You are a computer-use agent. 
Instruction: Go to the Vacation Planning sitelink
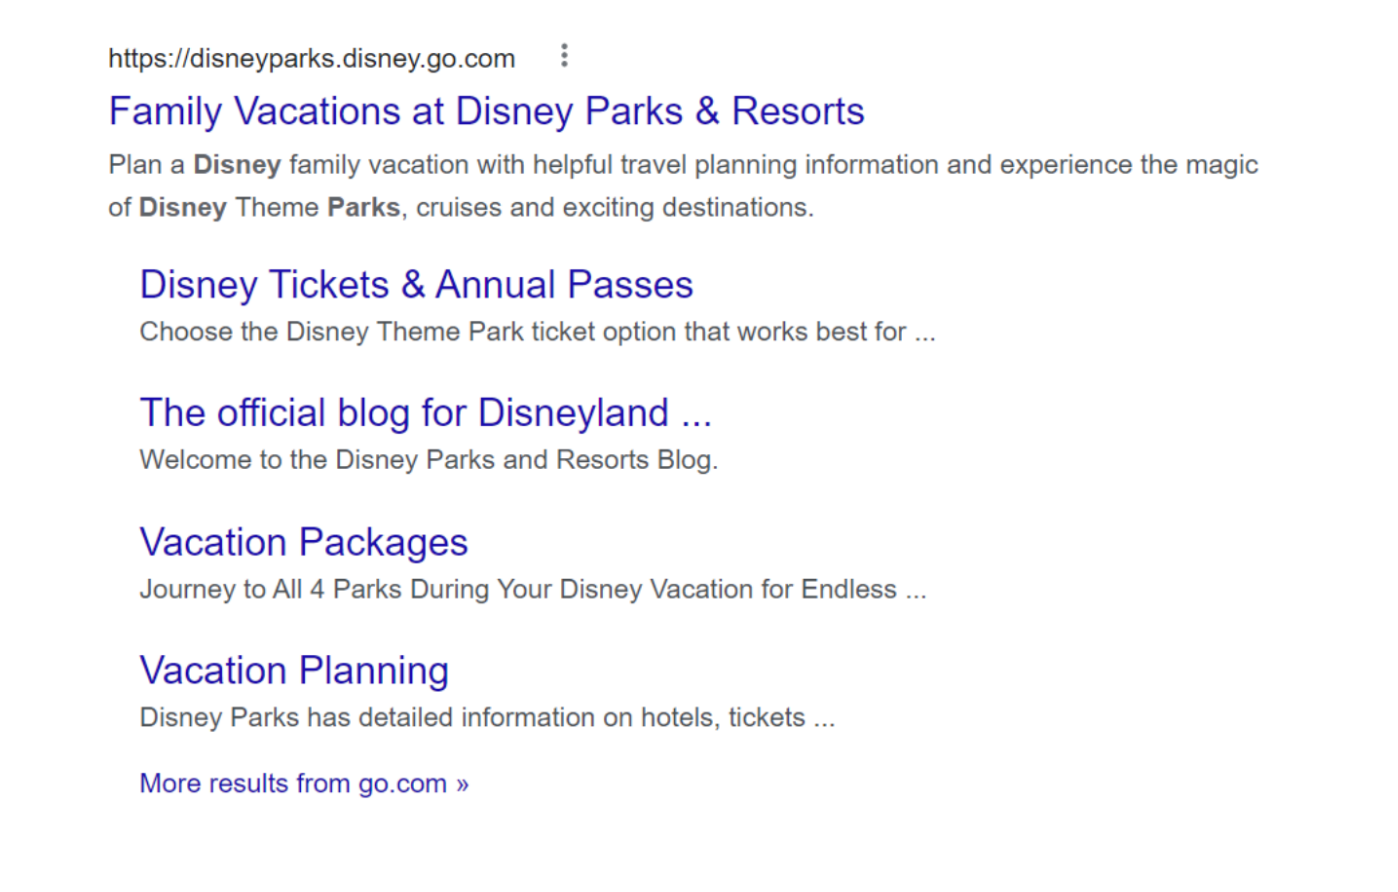pyautogui.click(x=294, y=670)
